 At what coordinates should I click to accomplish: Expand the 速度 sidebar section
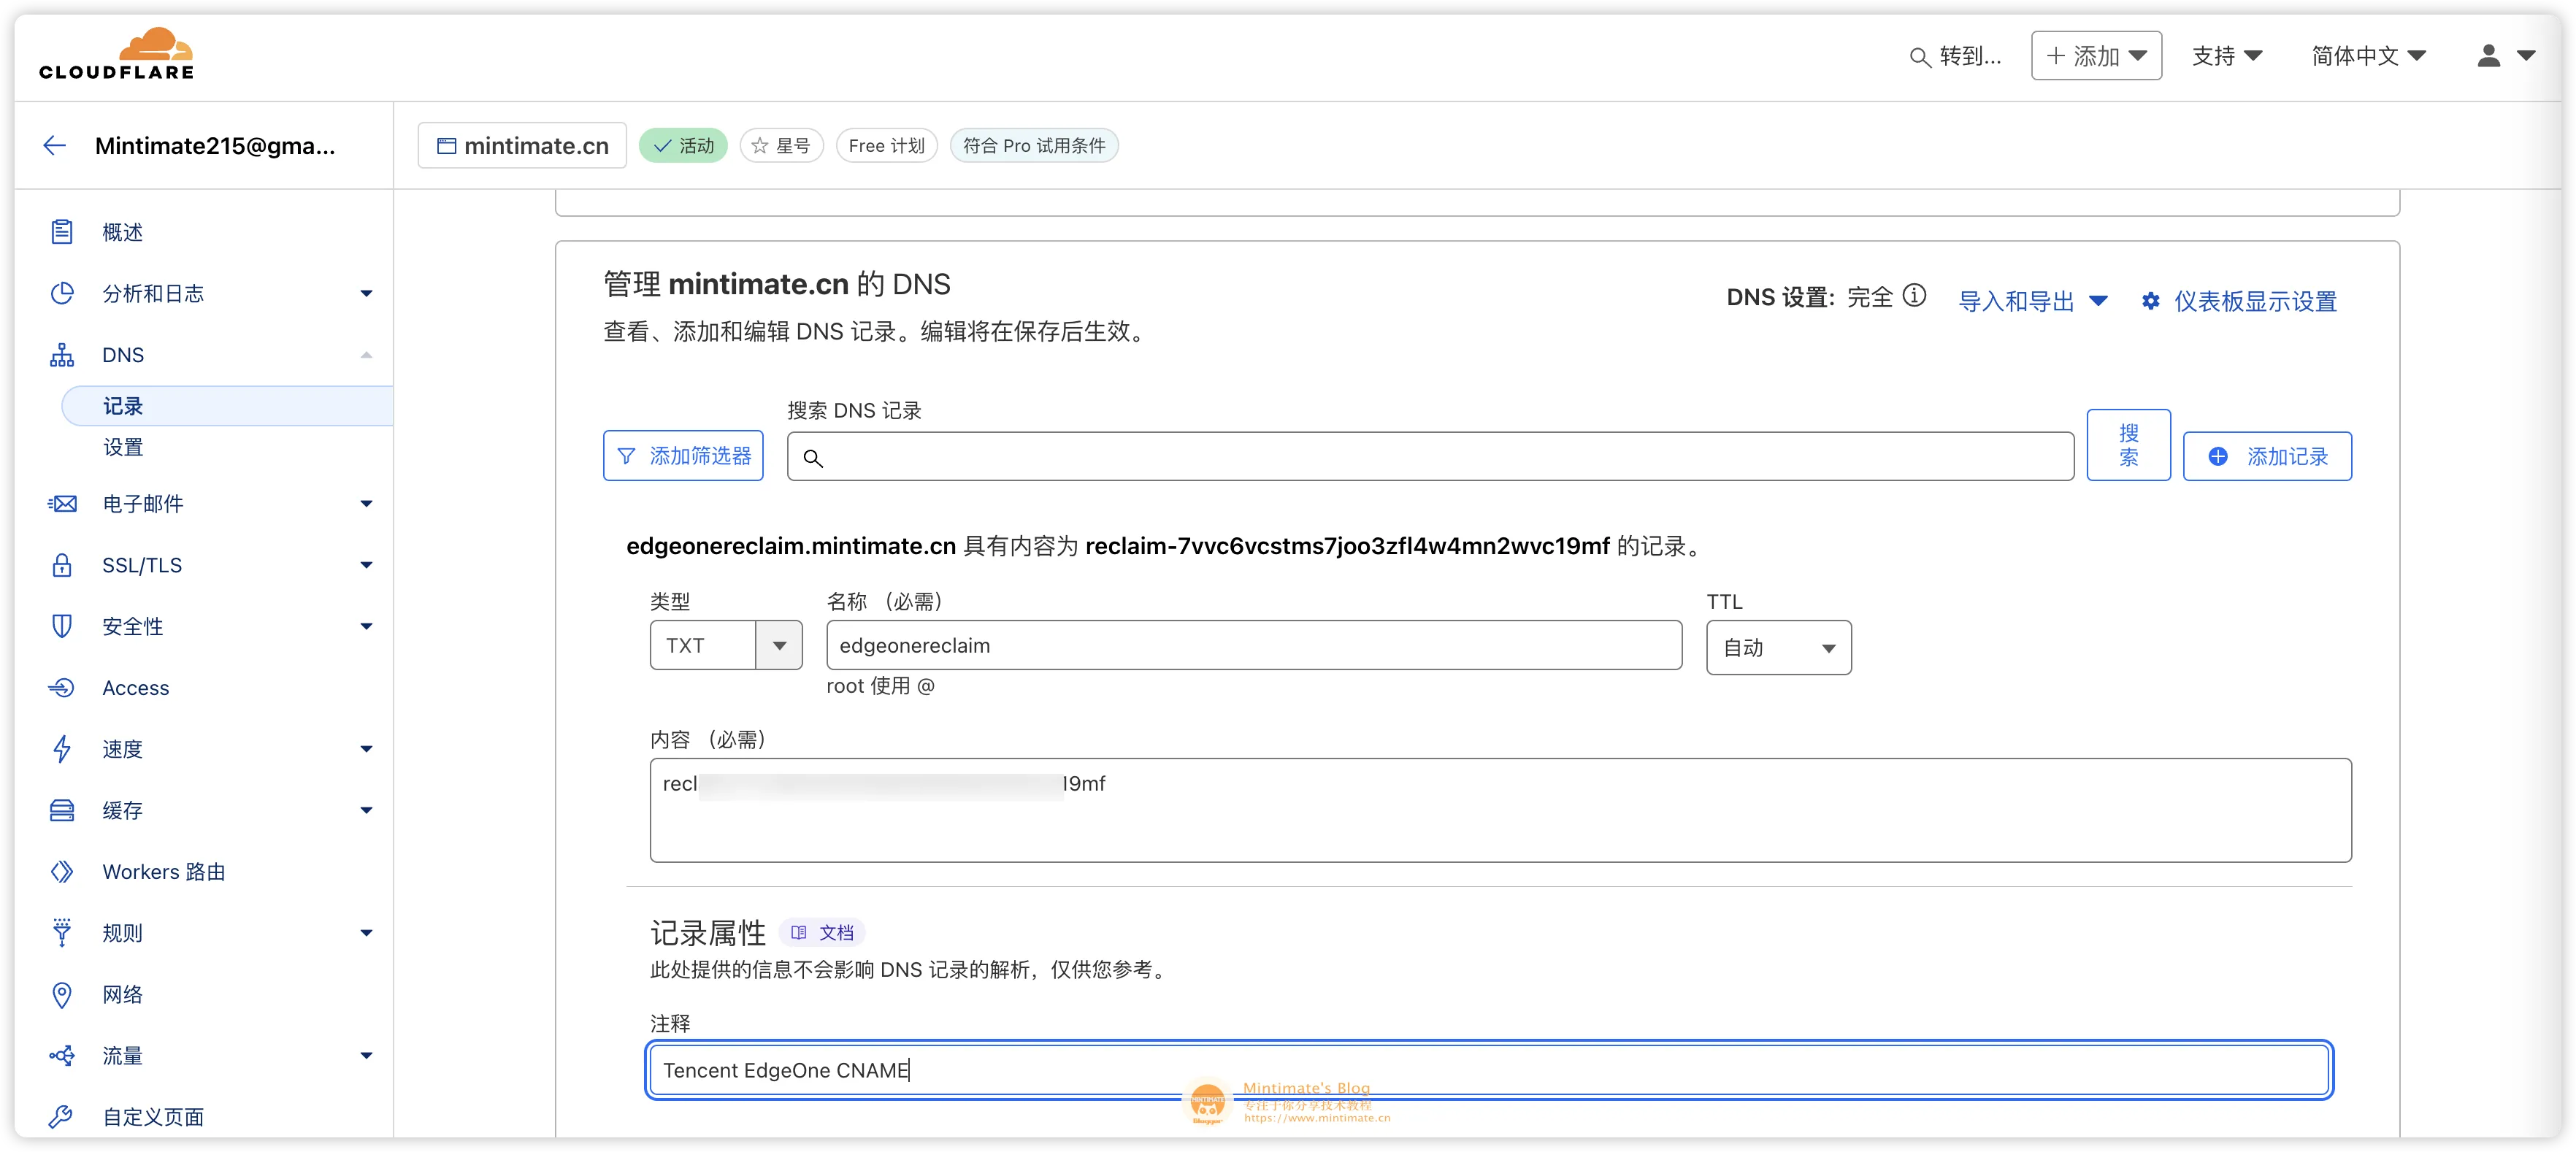(x=366, y=749)
